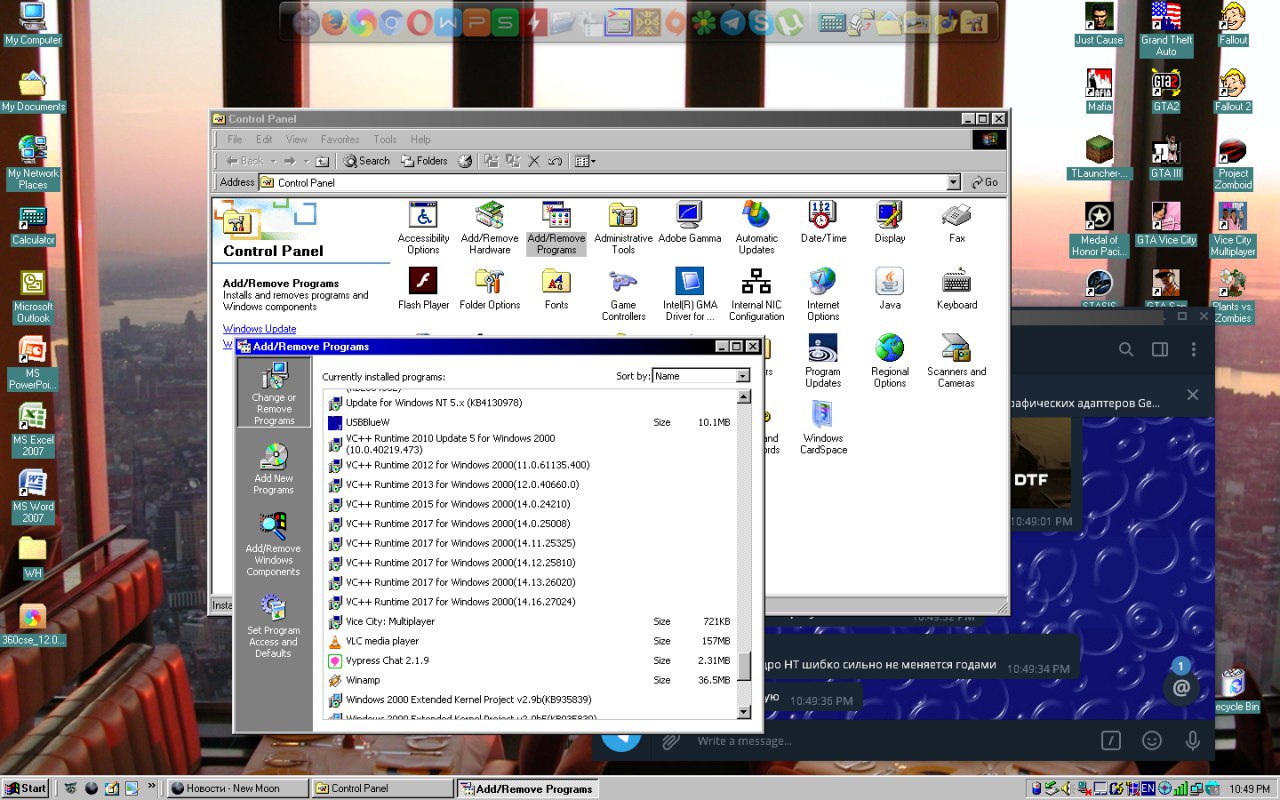Select the Winamp entry in programs list
Viewport: 1280px width, 800px height.
pos(530,680)
